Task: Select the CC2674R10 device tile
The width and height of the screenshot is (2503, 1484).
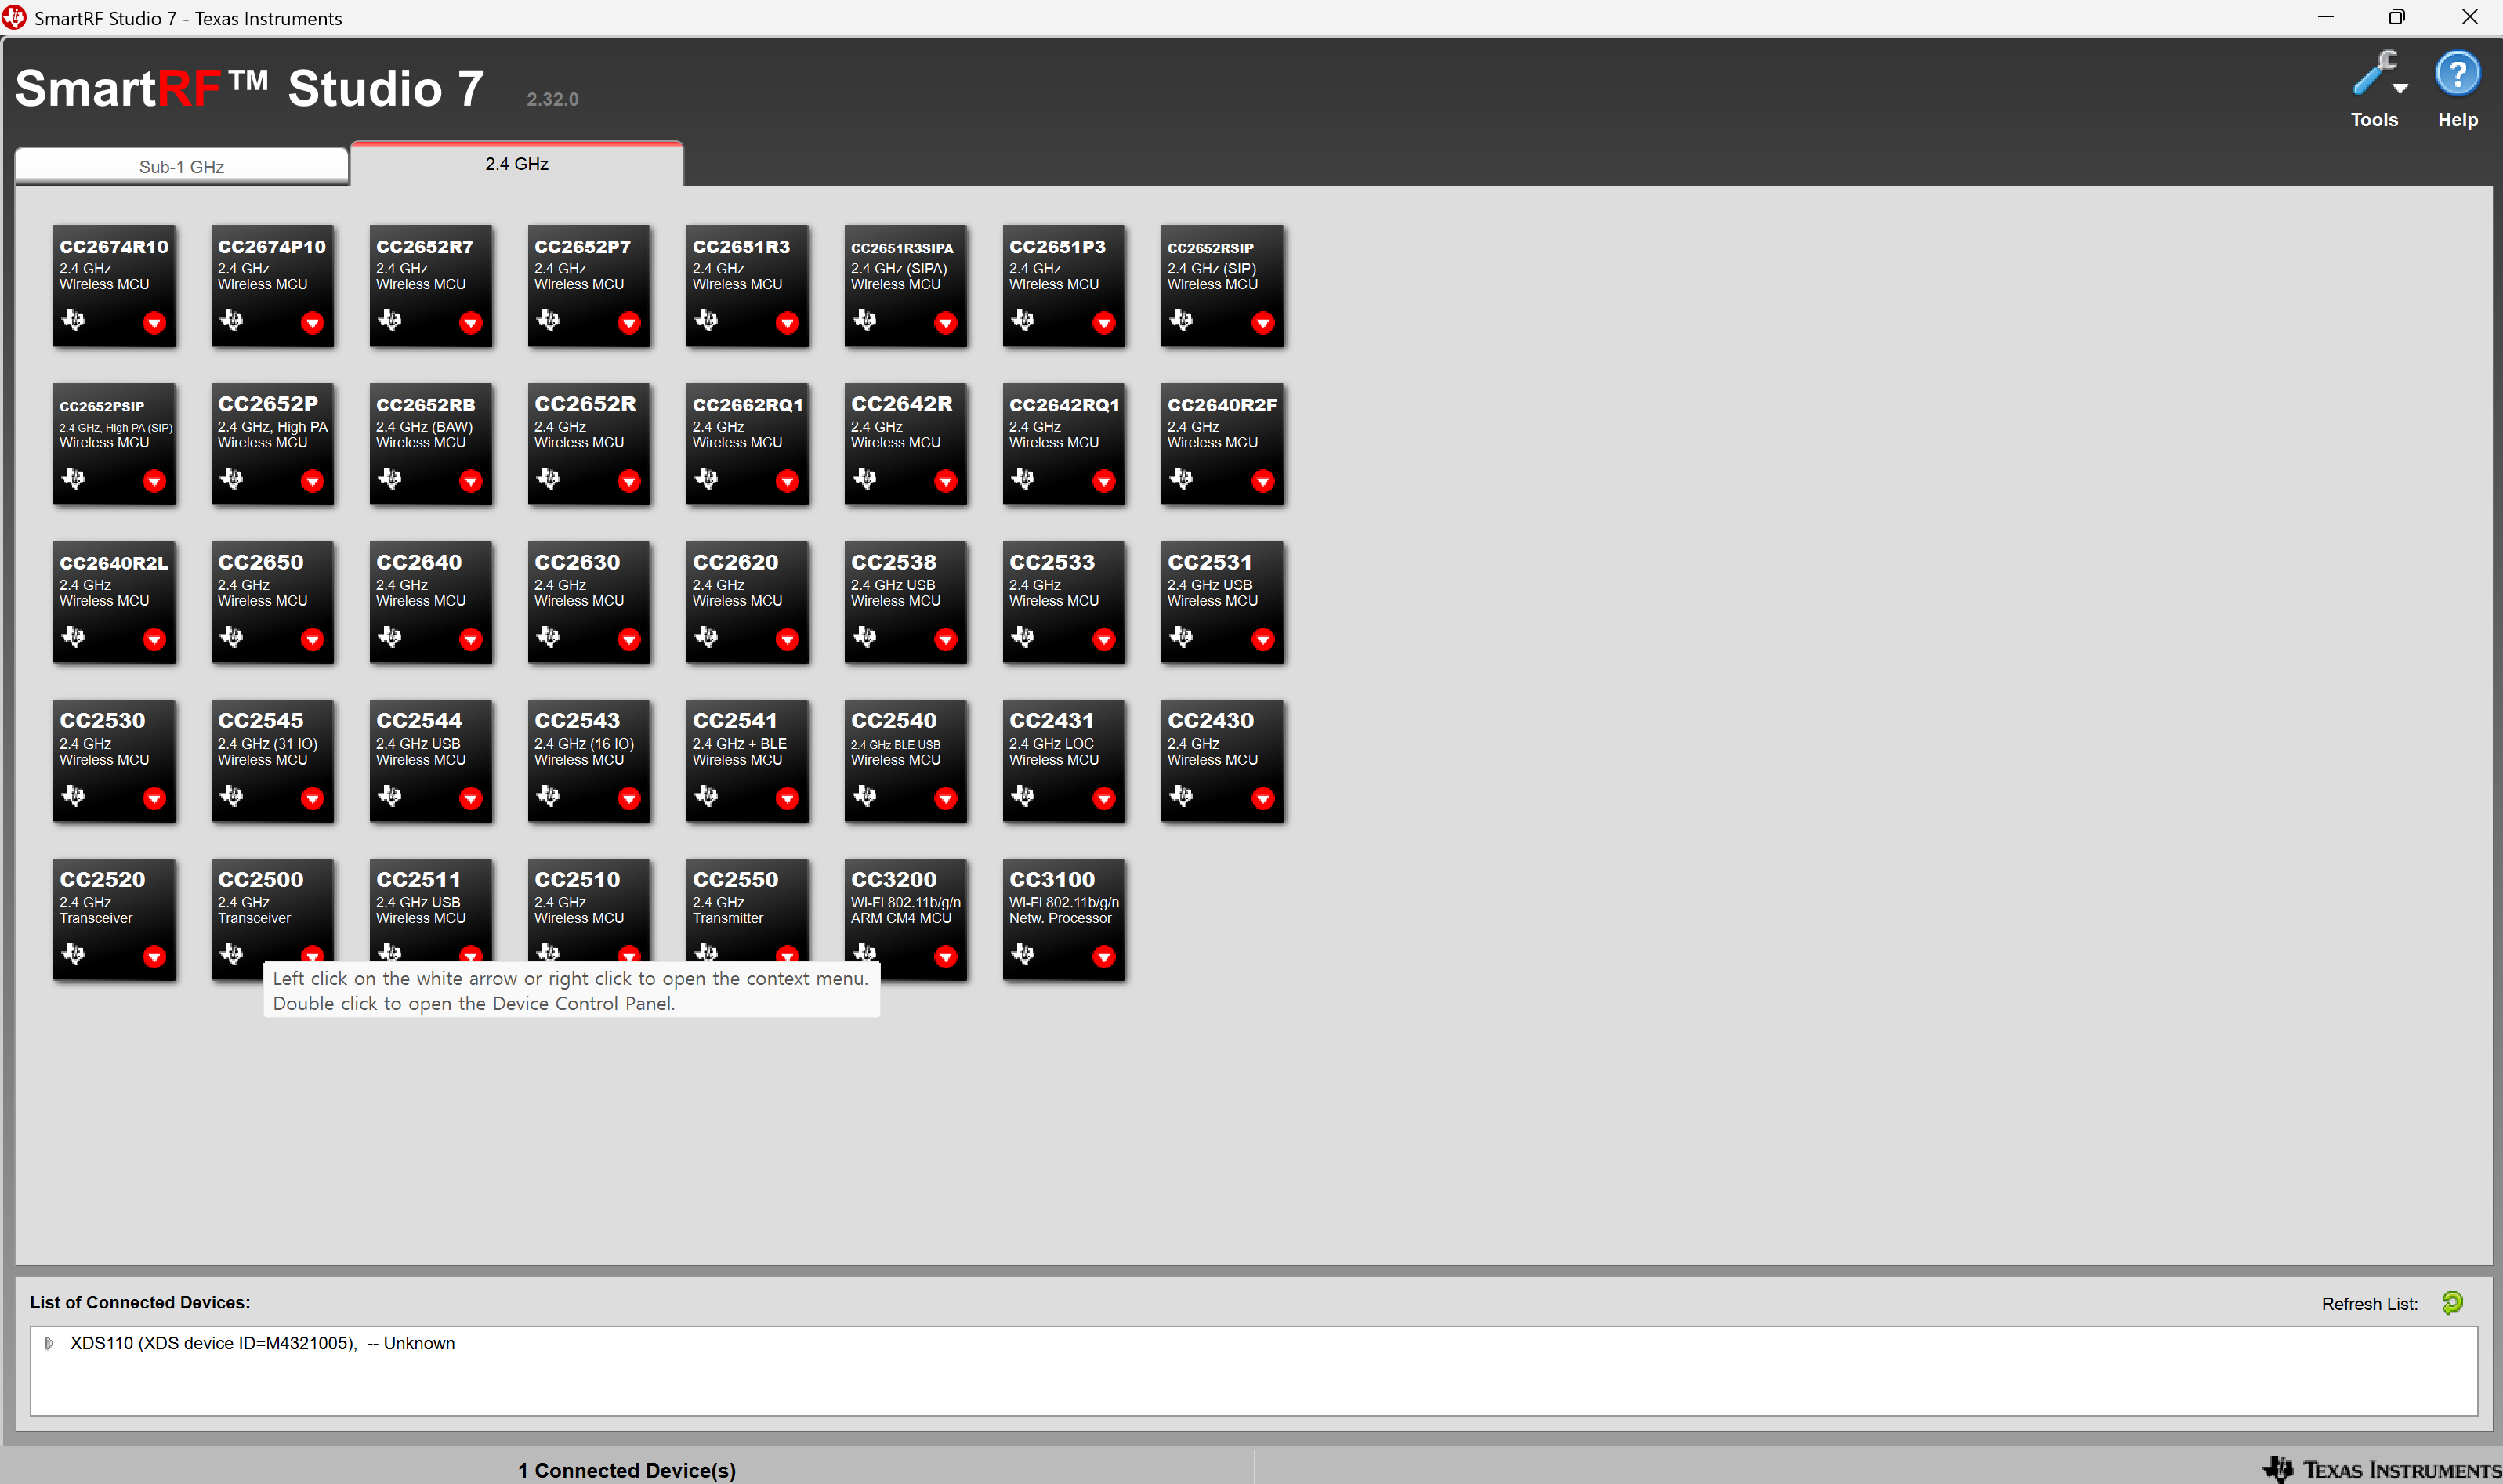Action: (114, 285)
